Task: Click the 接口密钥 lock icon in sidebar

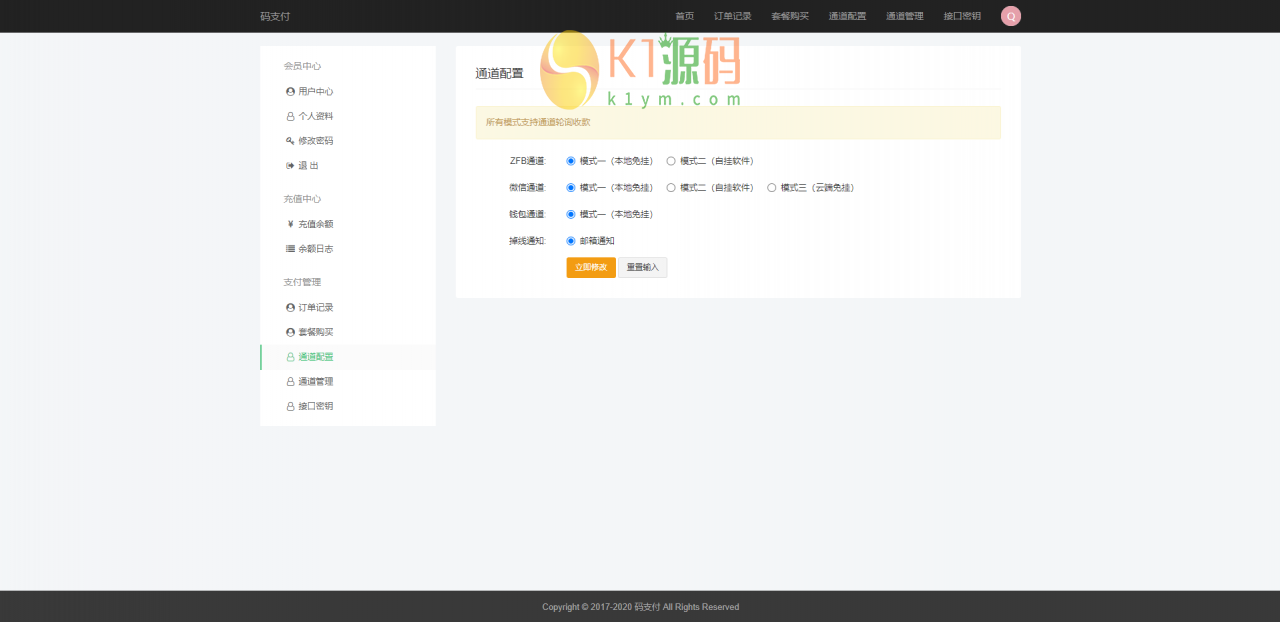Action: point(289,406)
